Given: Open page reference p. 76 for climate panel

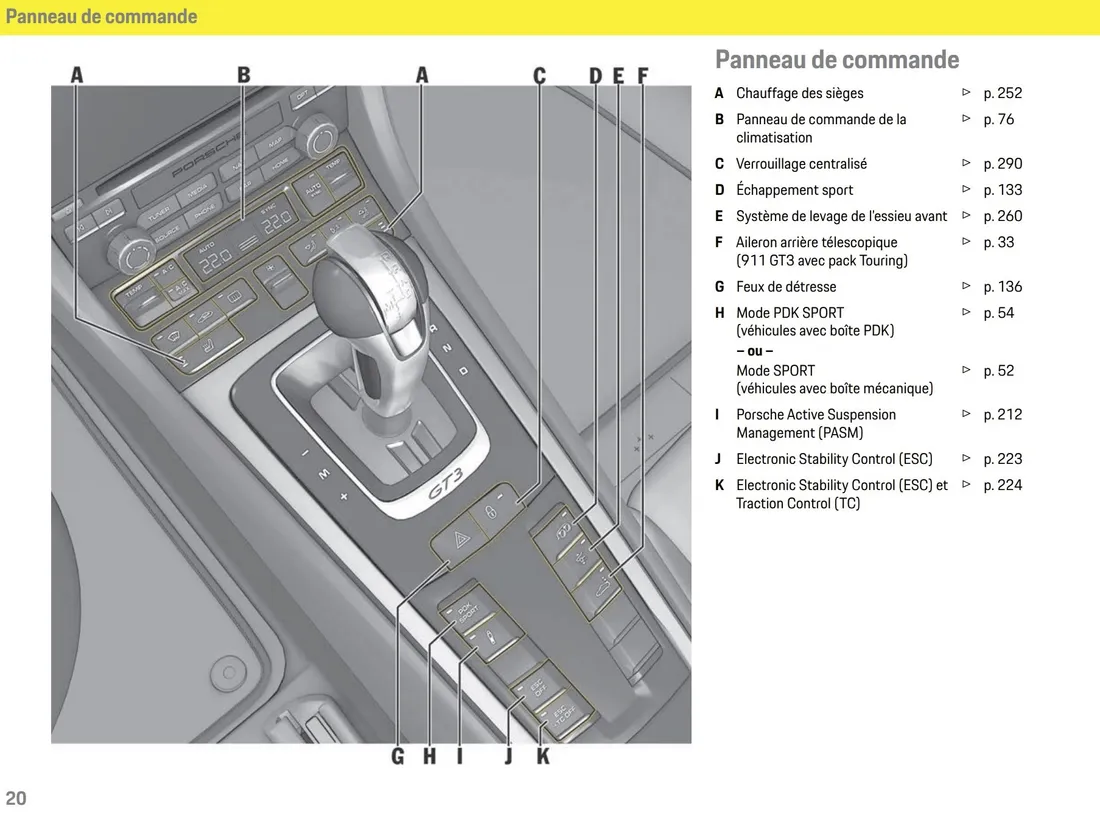Looking at the screenshot, I should point(998,119).
